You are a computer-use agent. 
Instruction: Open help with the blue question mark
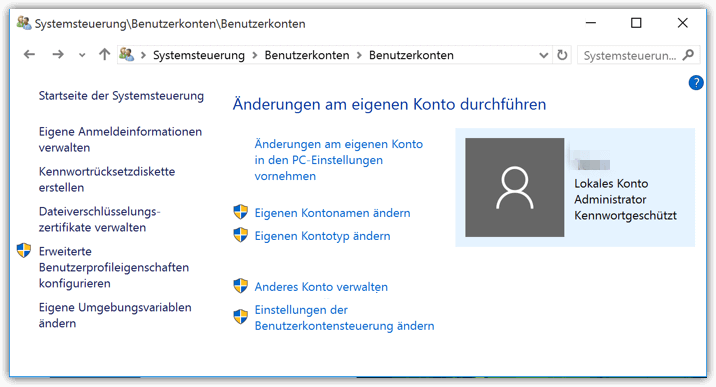[x=696, y=83]
